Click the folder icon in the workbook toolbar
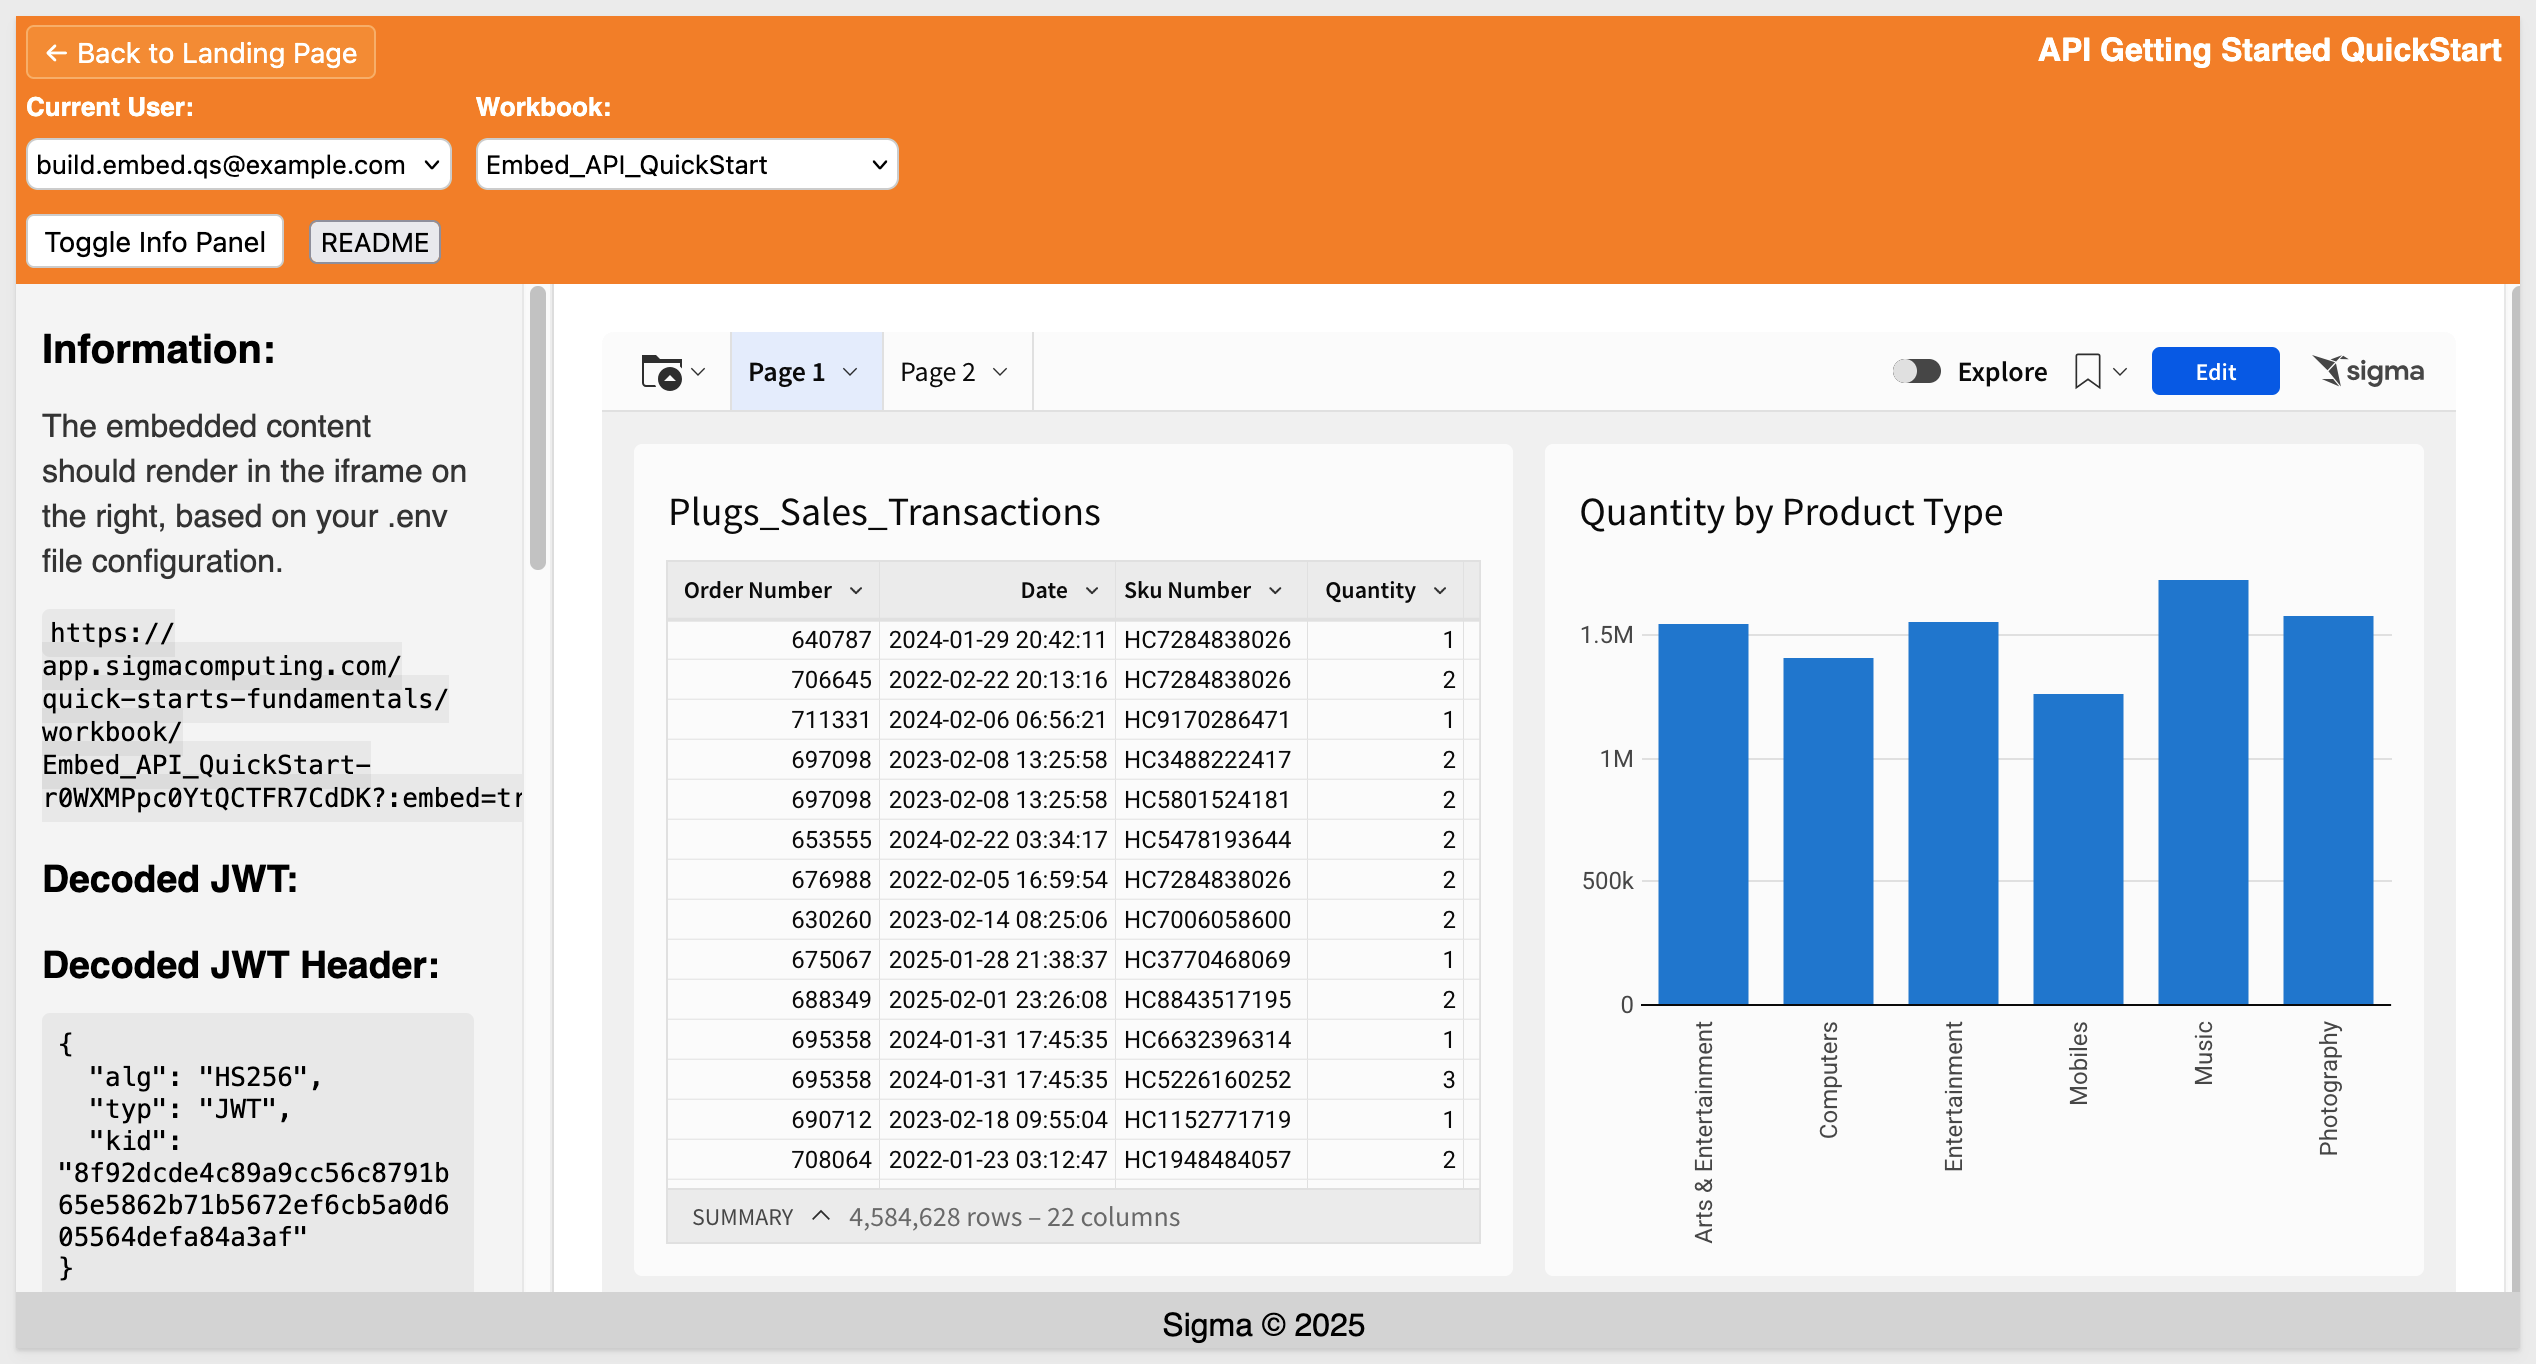 tap(661, 372)
